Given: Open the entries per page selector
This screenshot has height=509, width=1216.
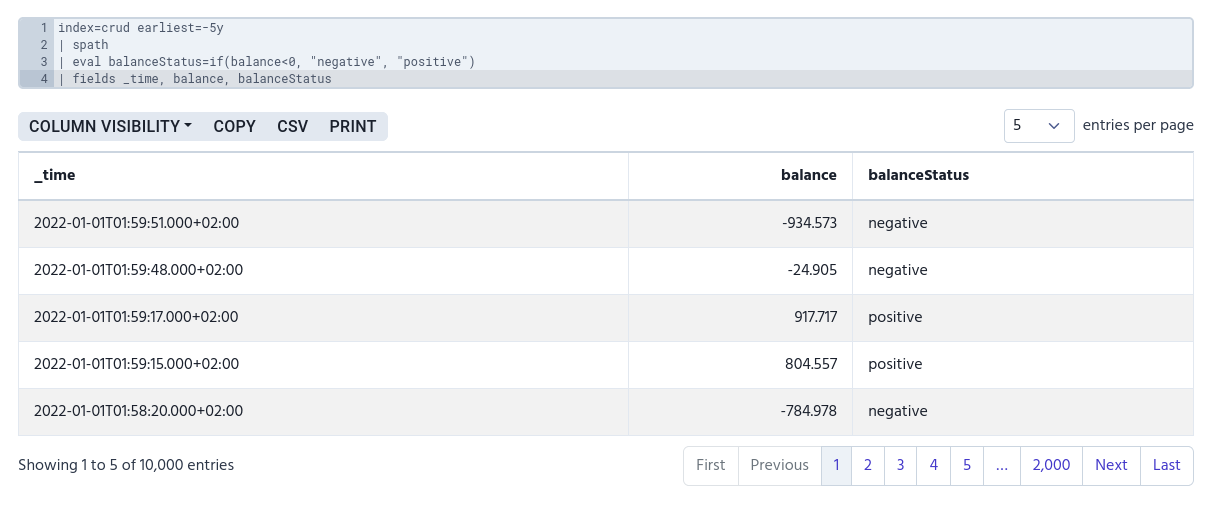Looking at the screenshot, I should pos(1039,125).
